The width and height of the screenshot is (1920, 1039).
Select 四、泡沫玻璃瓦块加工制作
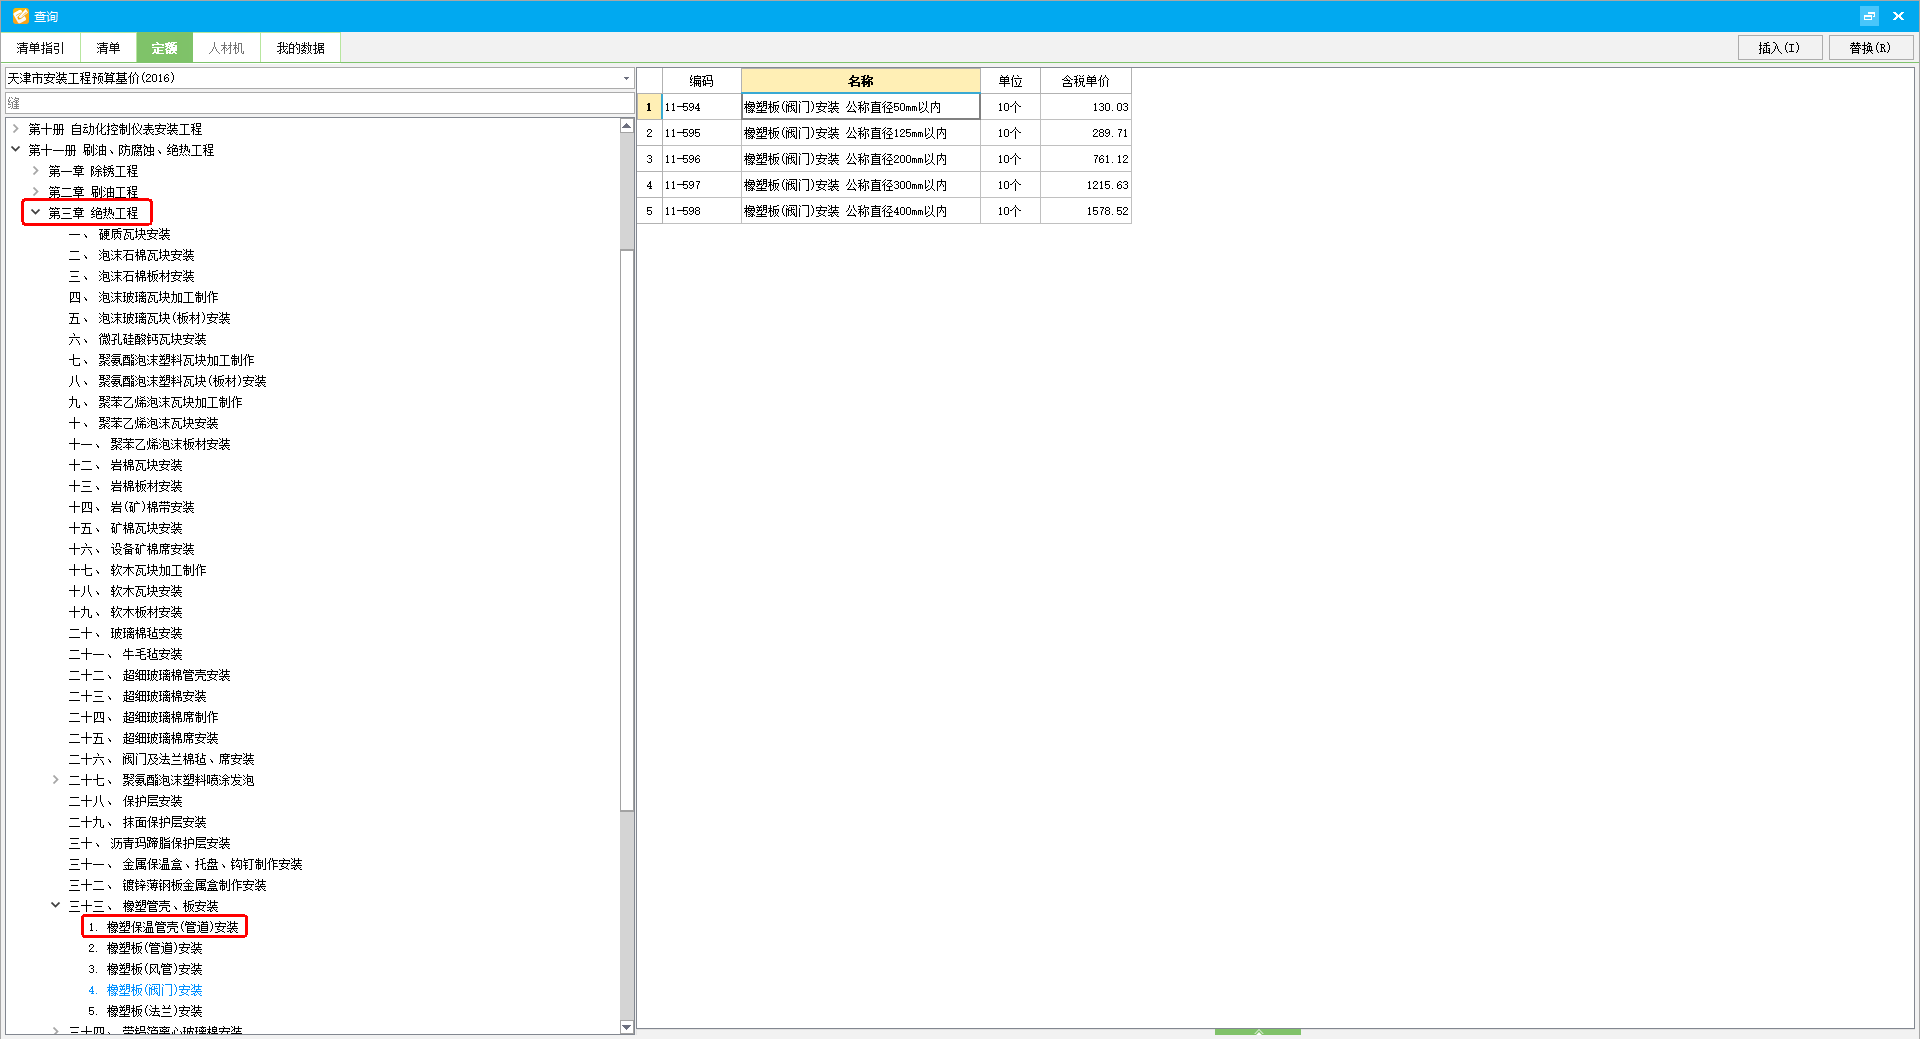[144, 297]
